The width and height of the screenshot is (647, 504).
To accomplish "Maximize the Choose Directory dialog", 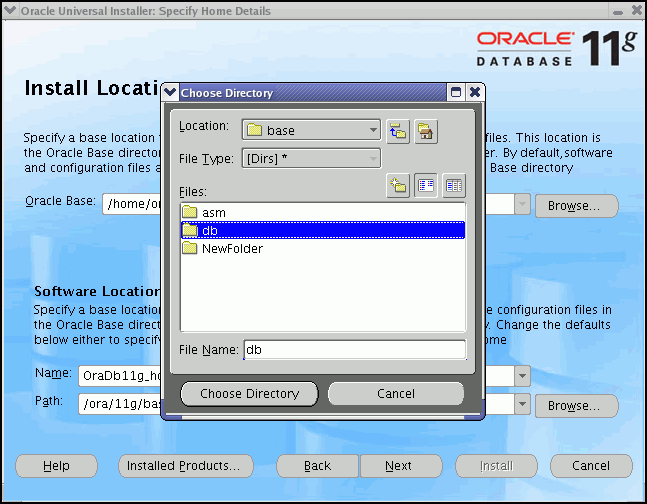I will [x=456, y=92].
